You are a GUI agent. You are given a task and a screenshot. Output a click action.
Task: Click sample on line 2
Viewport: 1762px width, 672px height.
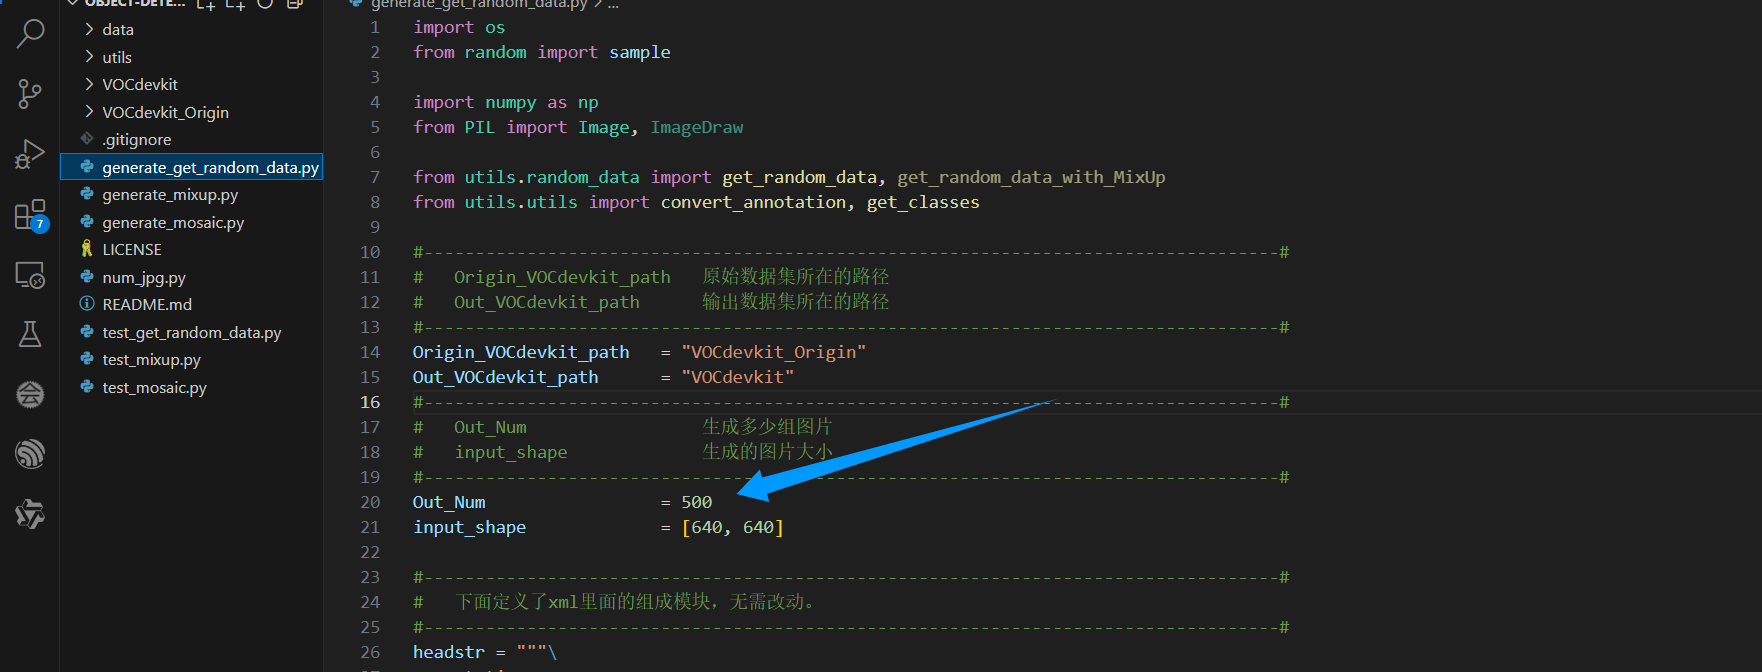tap(640, 52)
